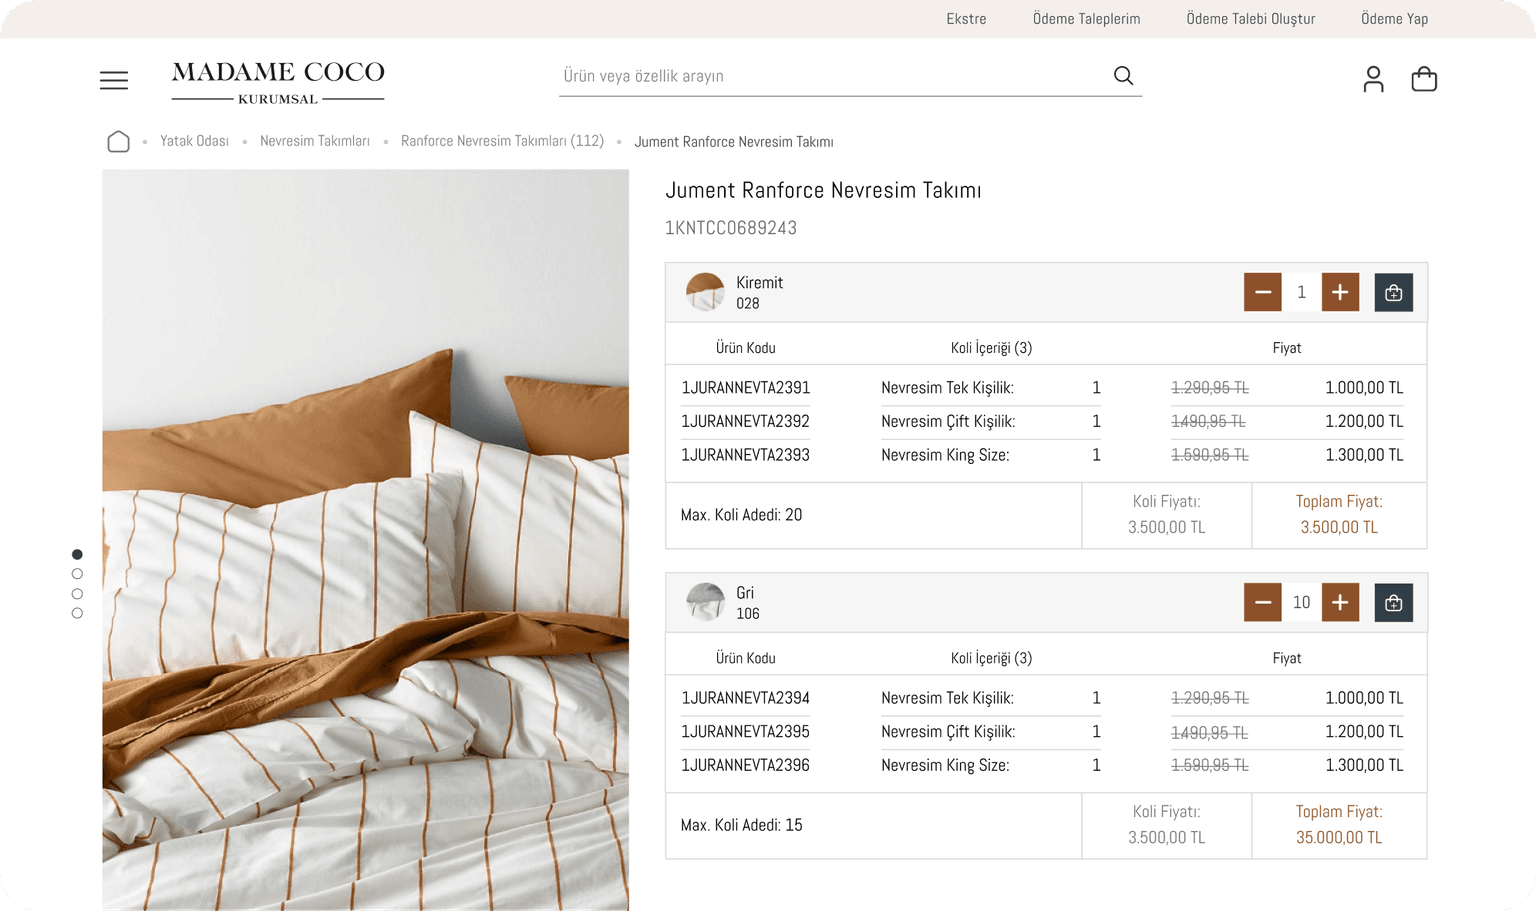Decrease Gri quantity with minus stepper
This screenshot has height=911, width=1536.
coord(1262,602)
